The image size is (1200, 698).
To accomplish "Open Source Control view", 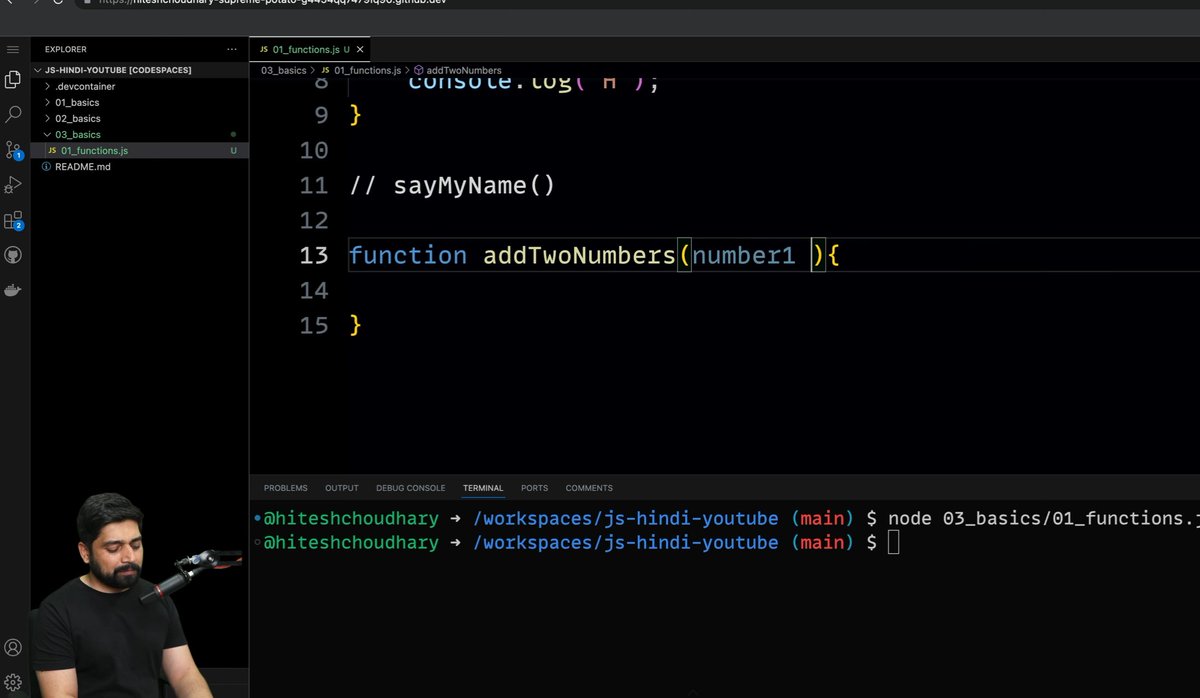I will (13, 150).
